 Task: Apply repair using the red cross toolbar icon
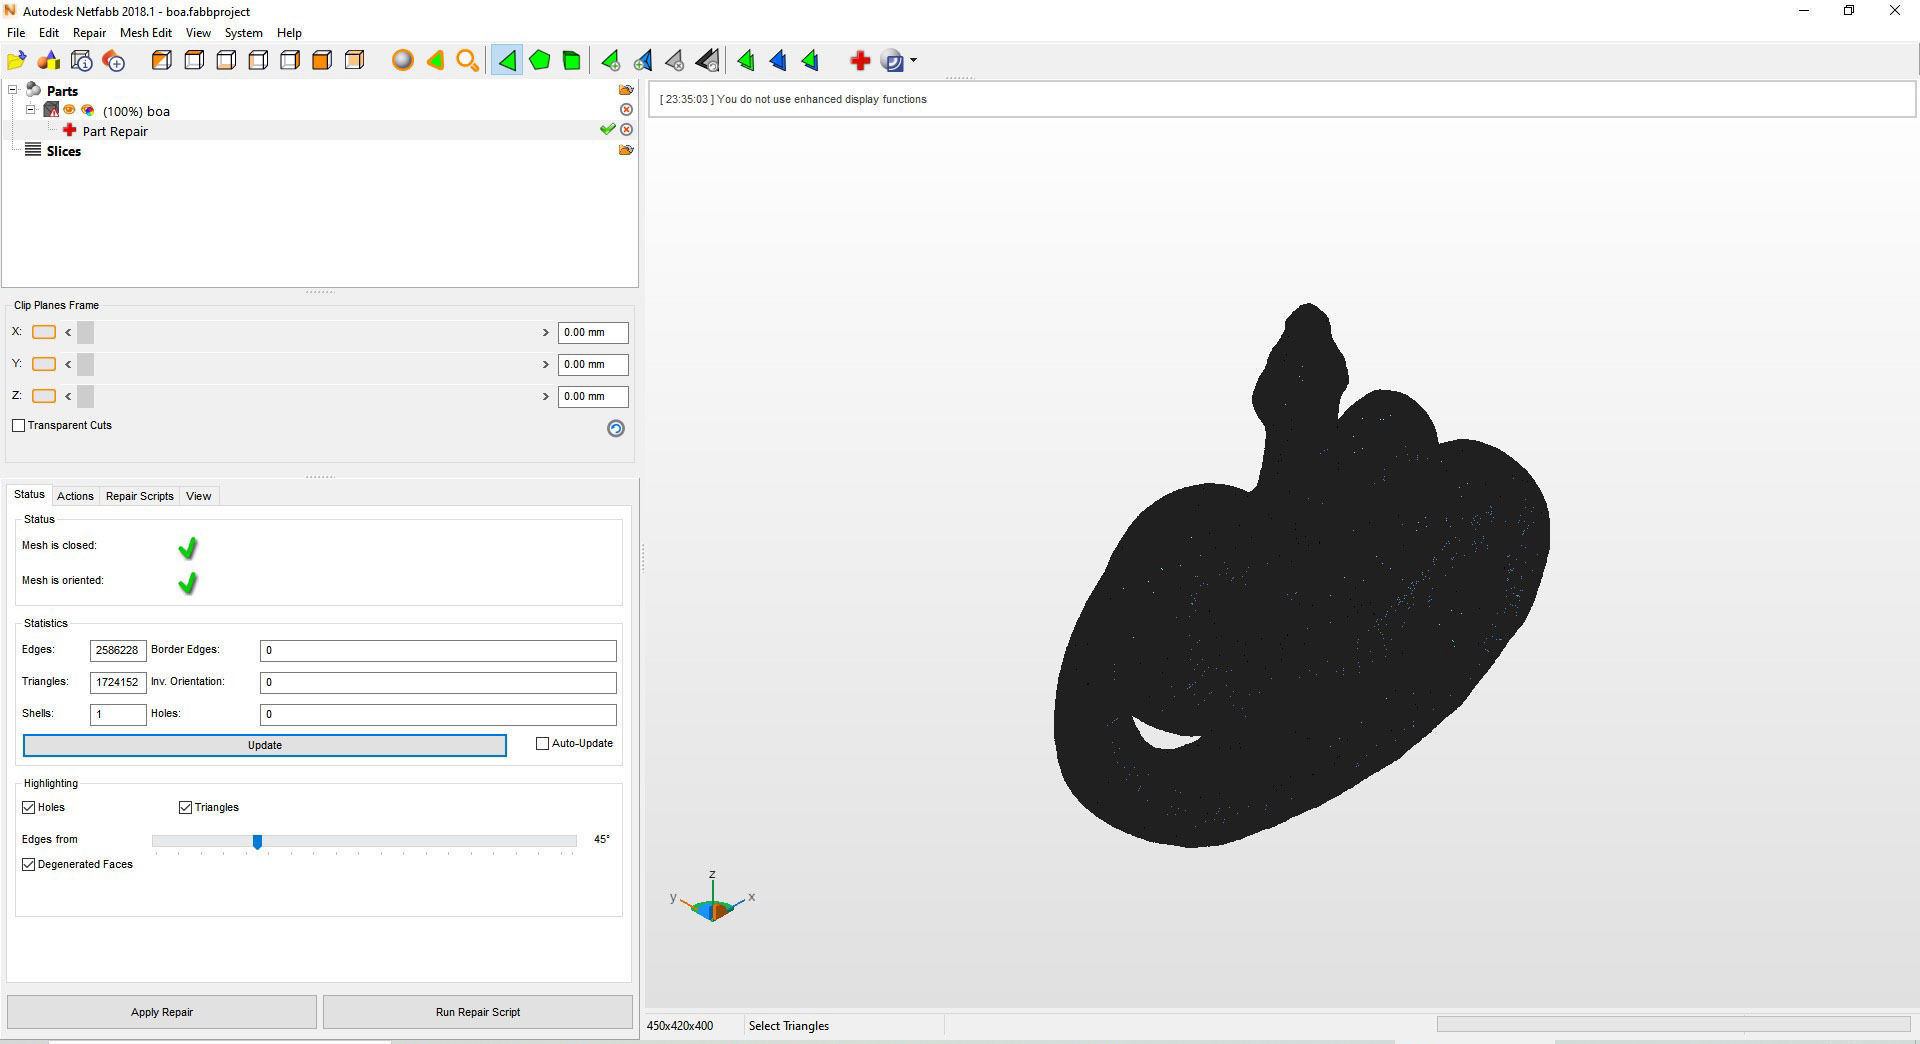coord(860,60)
